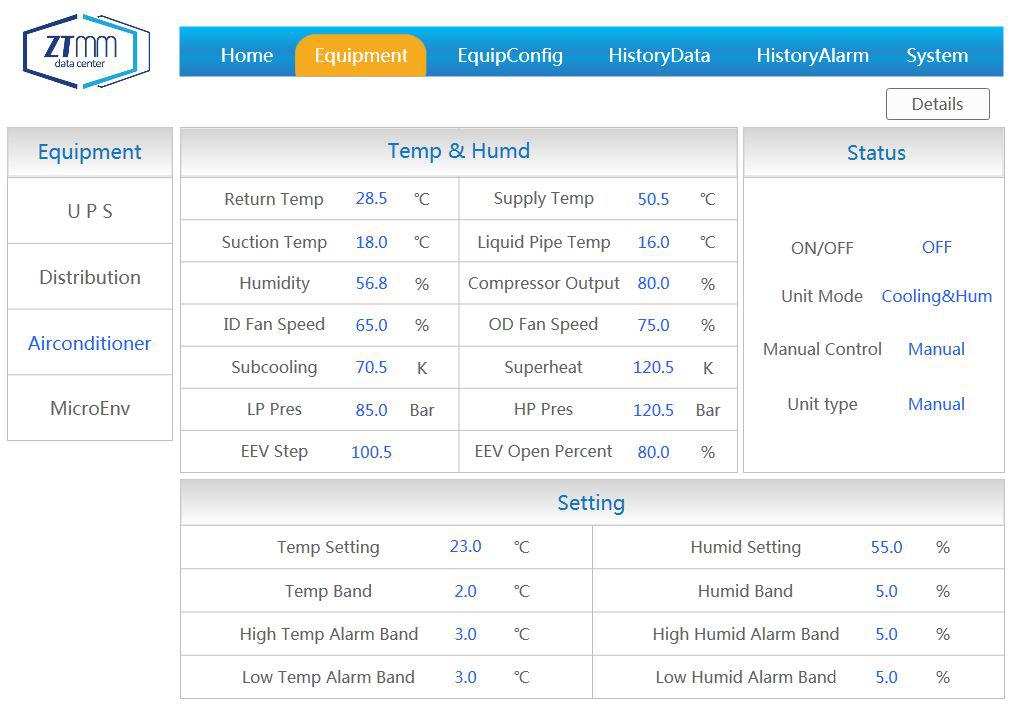
Task: Edit the Humid Setting value 55.0
Action: coord(886,547)
